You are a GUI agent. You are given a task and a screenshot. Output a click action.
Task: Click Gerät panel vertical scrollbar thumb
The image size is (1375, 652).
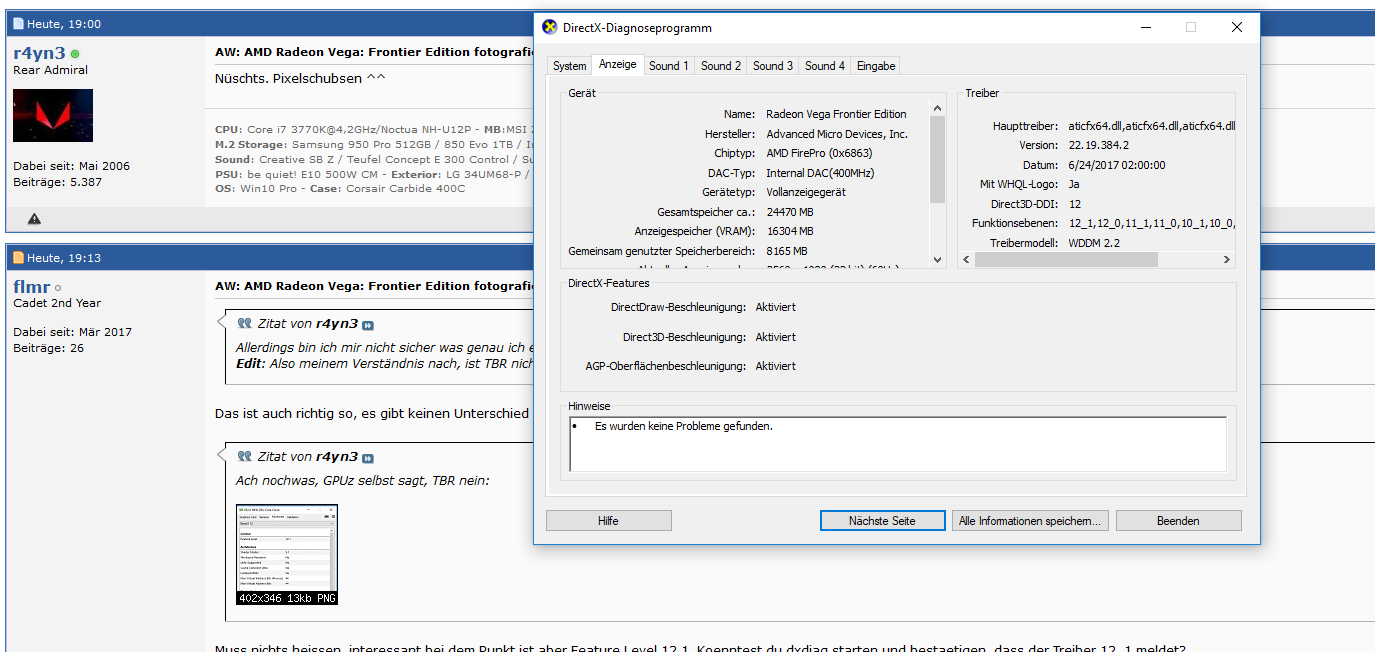pyautogui.click(x=937, y=160)
